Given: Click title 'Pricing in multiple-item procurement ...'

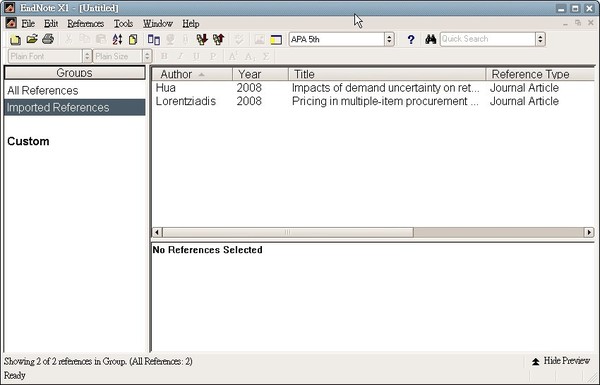Looking at the screenshot, I should [x=385, y=101].
